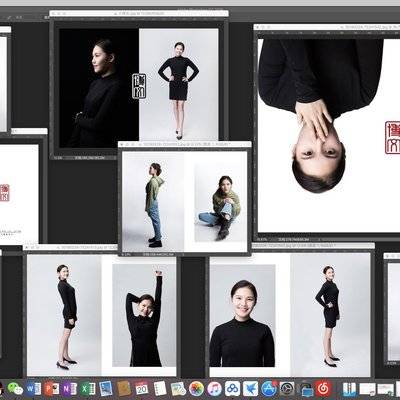Select the bottom-left side-profile full-body photo

64,315
